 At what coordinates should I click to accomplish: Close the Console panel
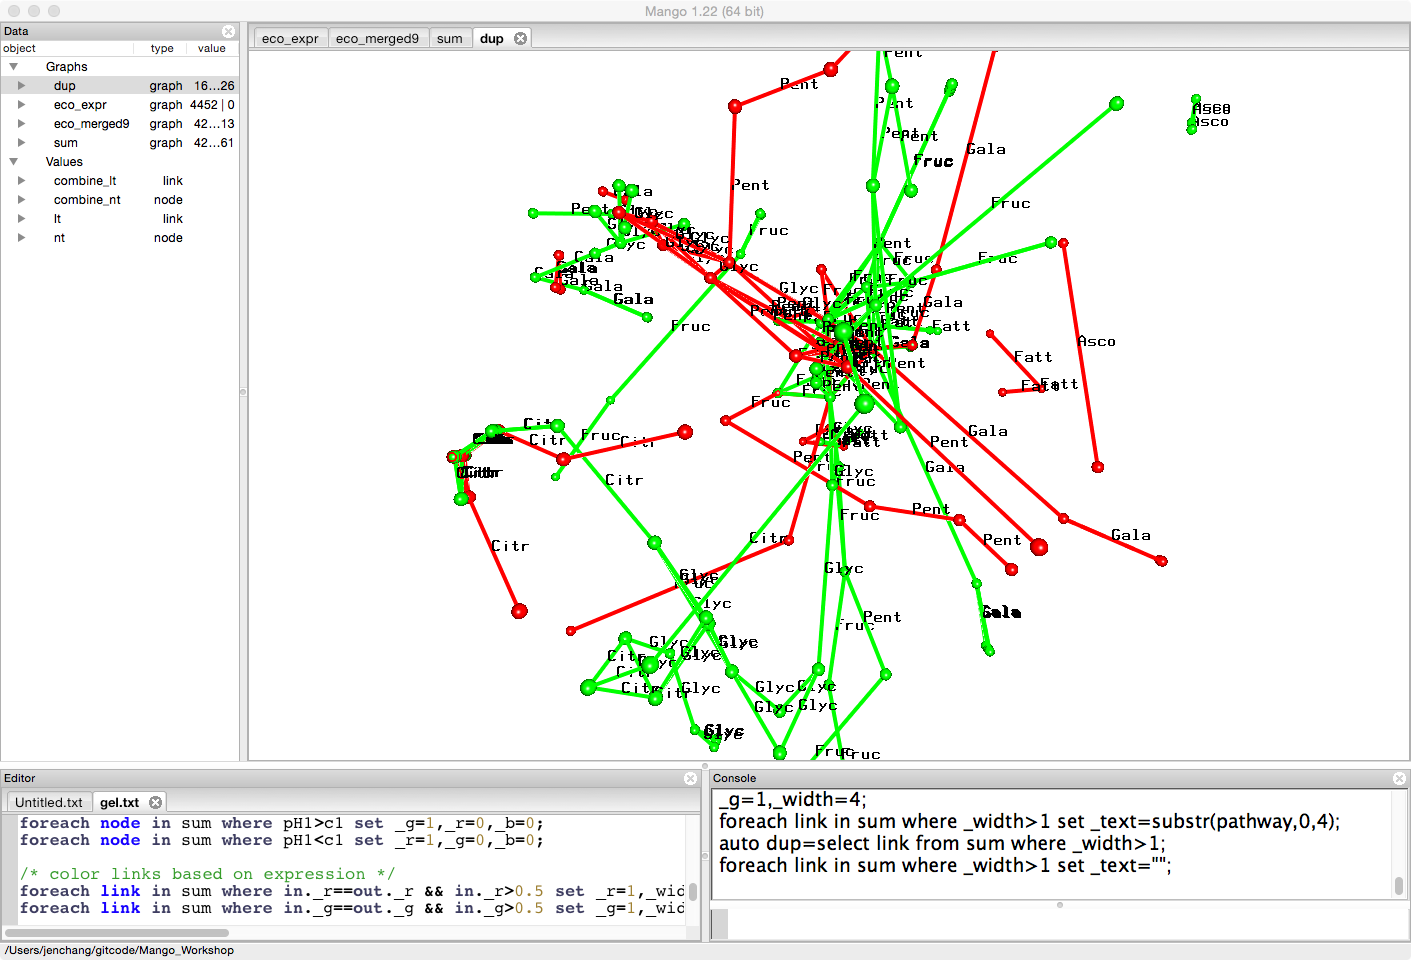tap(1399, 778)
